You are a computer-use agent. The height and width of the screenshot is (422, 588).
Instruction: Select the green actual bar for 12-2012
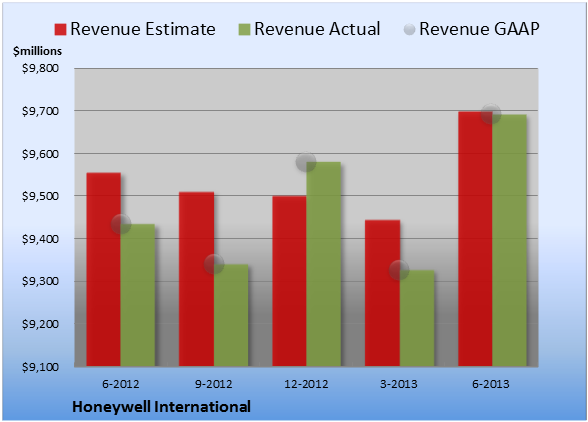pyautogui.click(x=324, y=264)
